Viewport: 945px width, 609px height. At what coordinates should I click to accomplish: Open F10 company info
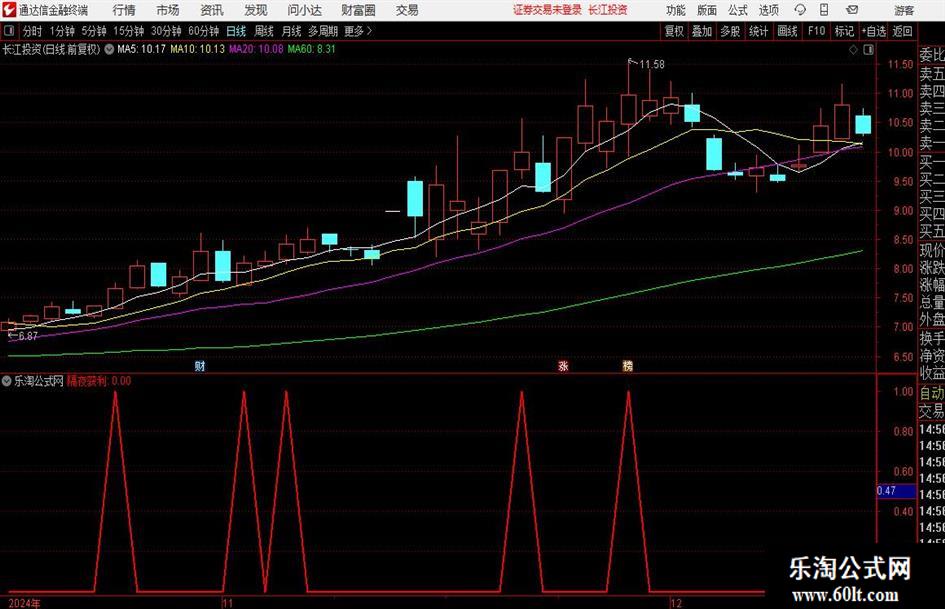(x=816, y=31)
